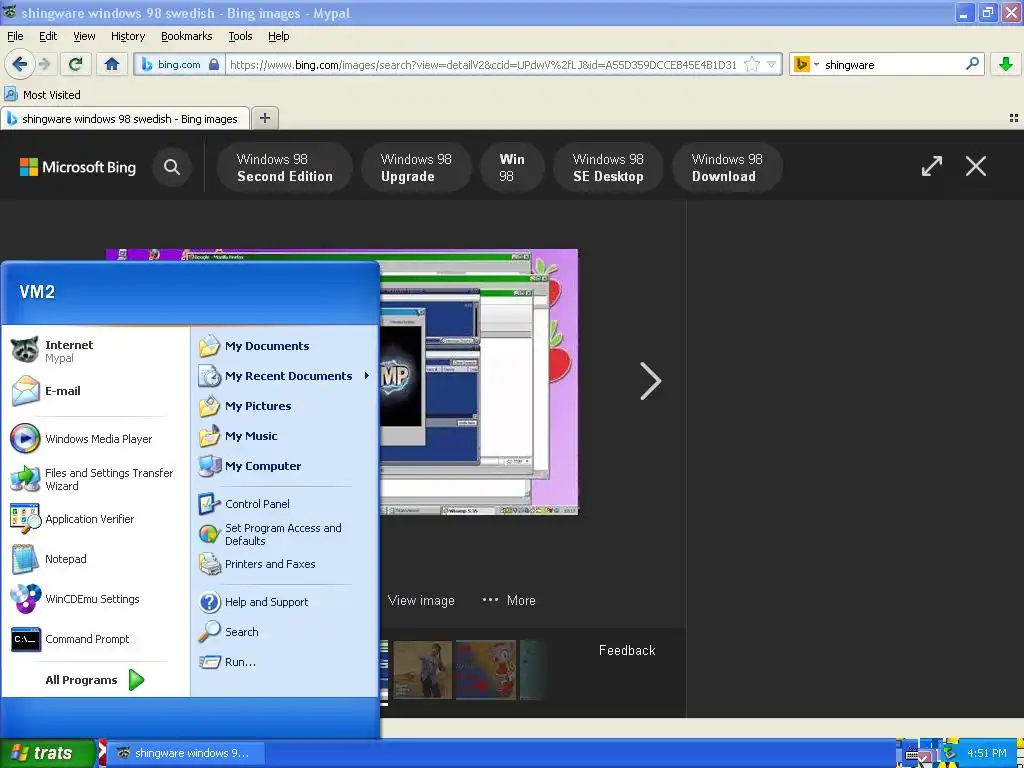Bookmark this page with the star icon
Image resolution: width=1024 pixels, height=768 pixels.
pyautogui.click(x=752, y=64)
